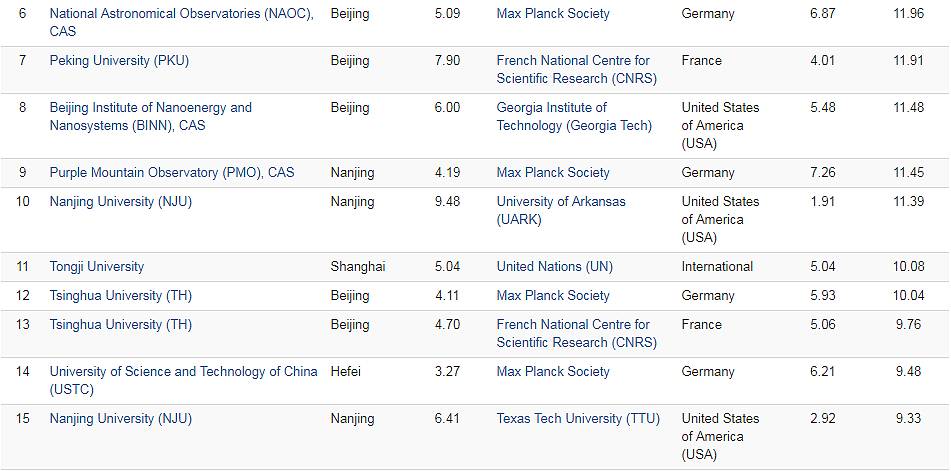The height and width of the screenshot is (471, 951).
Task: Open Max Planck Society in row 6
Action: [x=553, y=14]
